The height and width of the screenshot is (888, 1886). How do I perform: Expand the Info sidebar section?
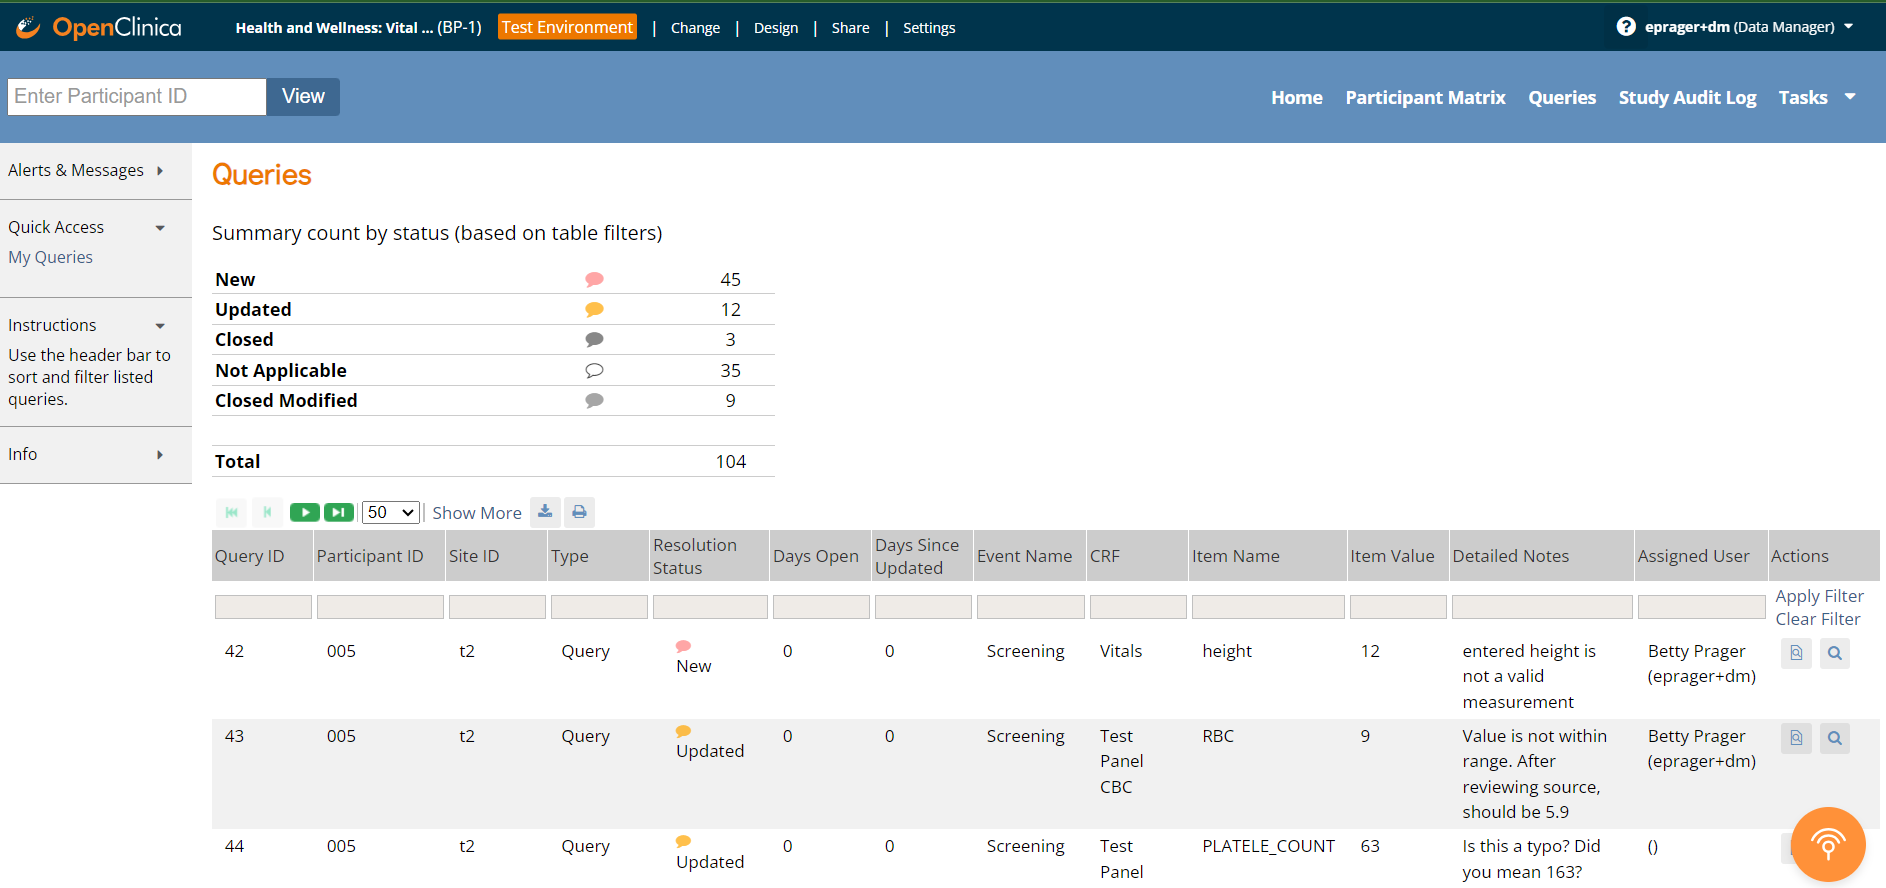pos(159,455)
